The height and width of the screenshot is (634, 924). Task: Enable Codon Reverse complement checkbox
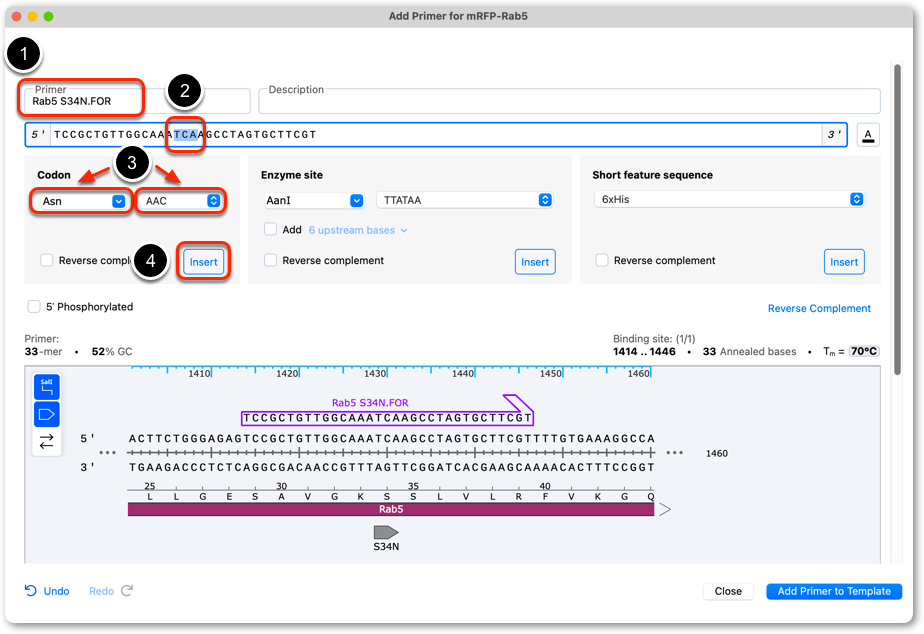click(47, 260)
